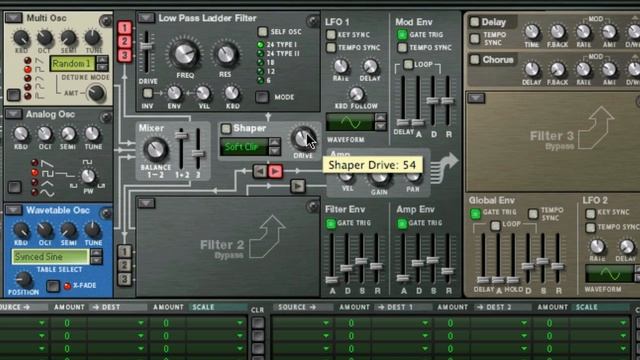Click the Synced Sine table select display
The width and height of the screenshot is (640, 360).
pos(51,257)
